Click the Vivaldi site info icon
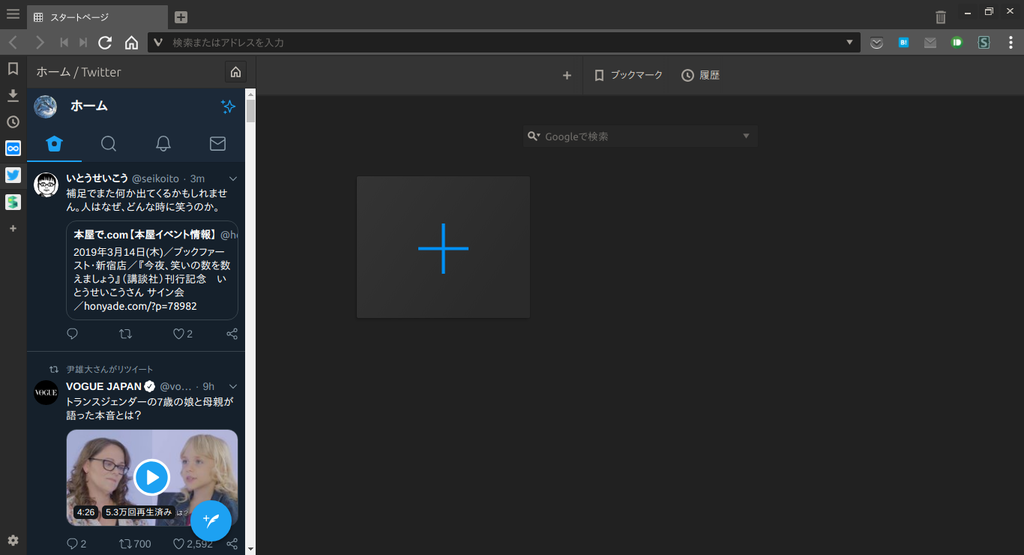This screenshot has width=1024, height=555. 157,42
